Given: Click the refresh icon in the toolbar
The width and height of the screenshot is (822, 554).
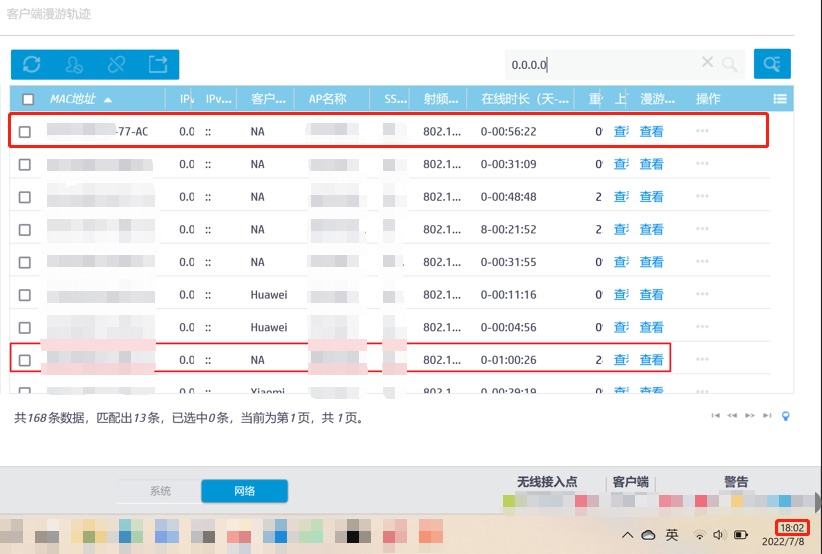Looking at the screenshot, I should coord(32,64).
